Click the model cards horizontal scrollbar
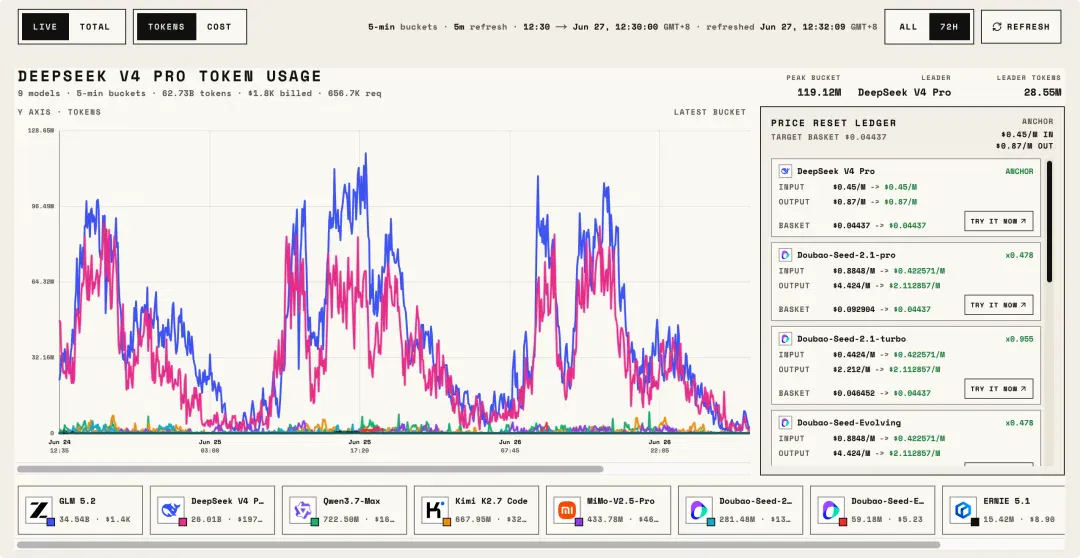This screenshot has height=558, width=1080. (478, 545)
